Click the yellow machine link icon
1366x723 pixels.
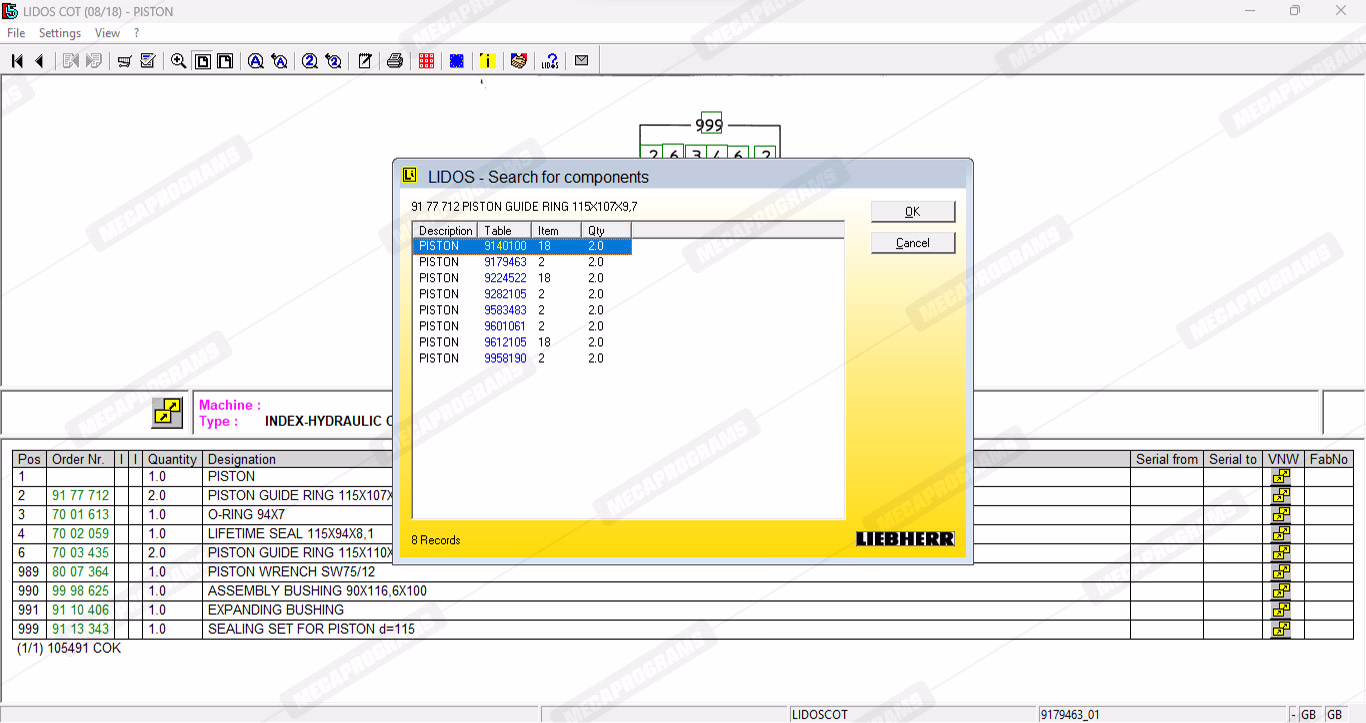tap(167, 412)
